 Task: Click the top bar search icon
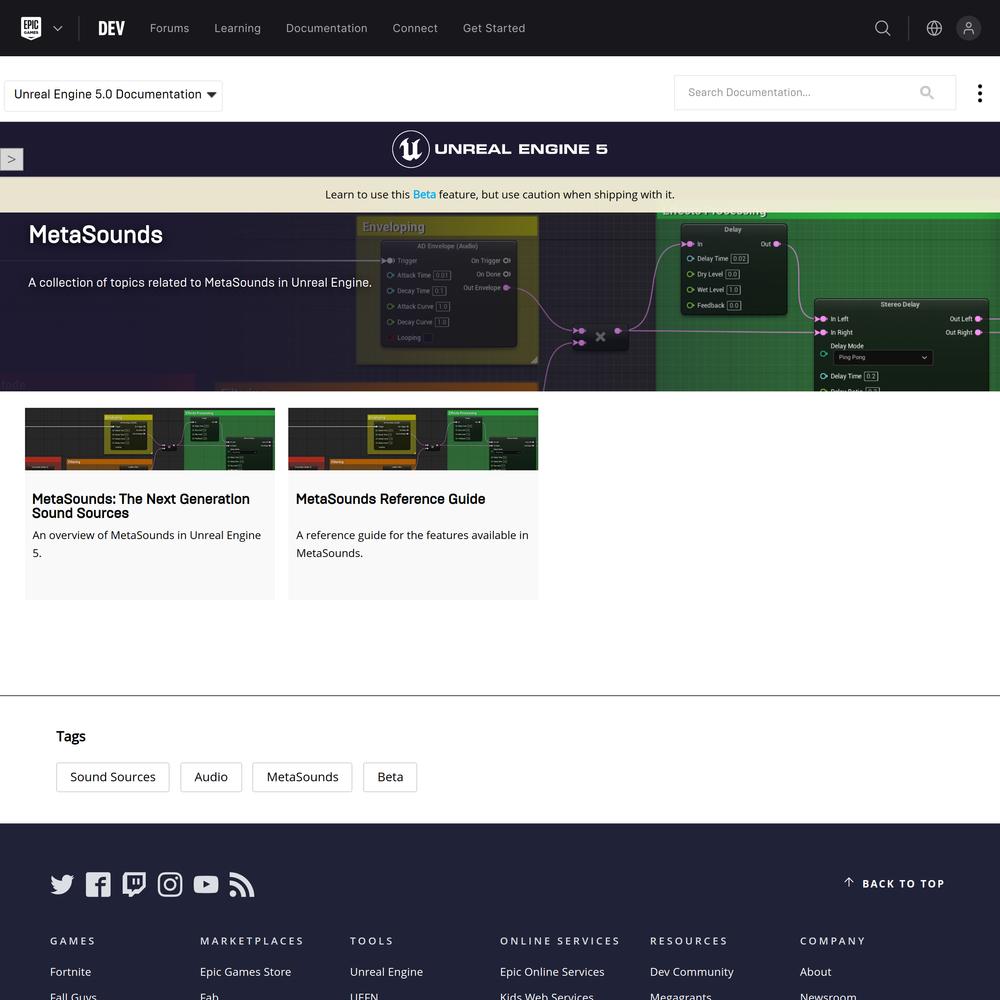[x=882, y=28]
